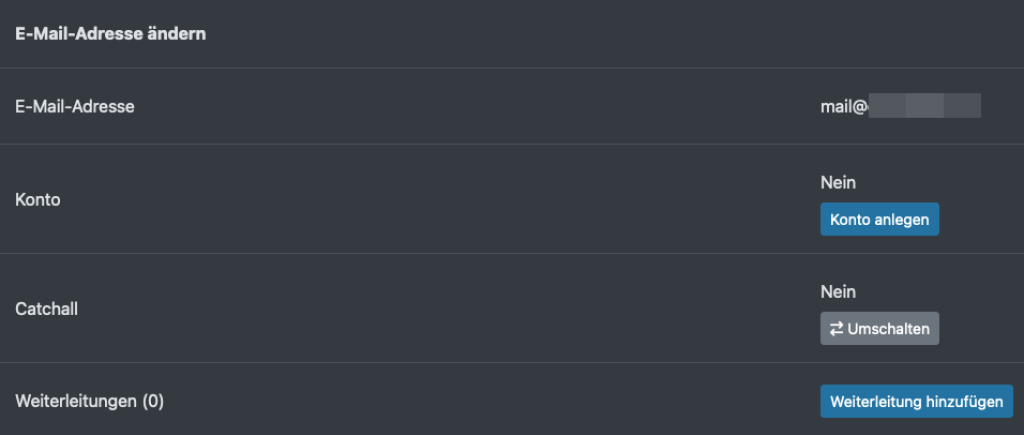Click the Catchall row label
Screen dimensions: 1024x435
(46, 309)
